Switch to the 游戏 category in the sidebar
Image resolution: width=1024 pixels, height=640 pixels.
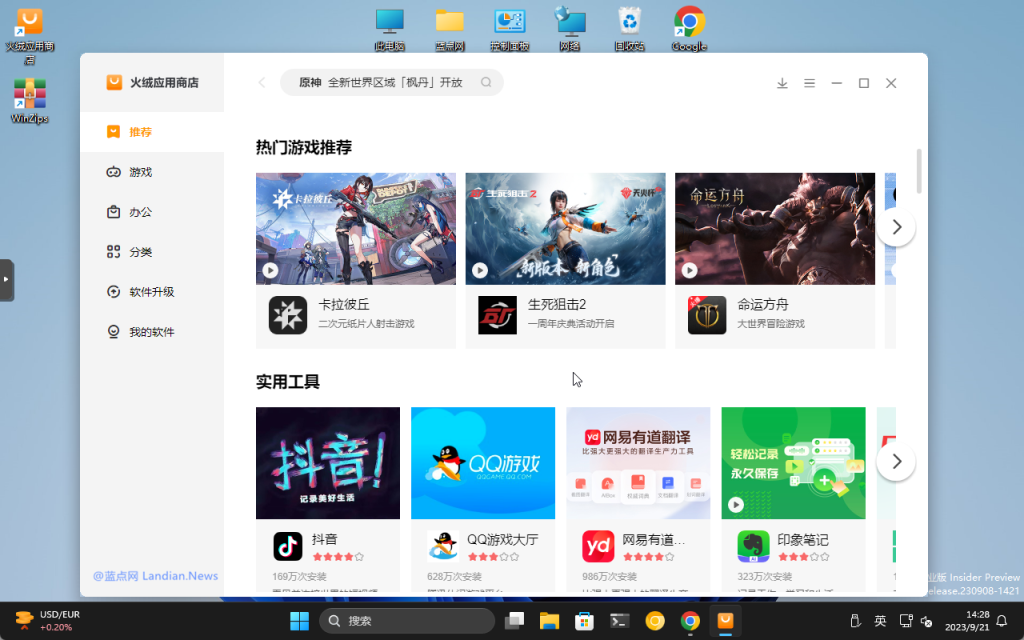pos(152,172)
